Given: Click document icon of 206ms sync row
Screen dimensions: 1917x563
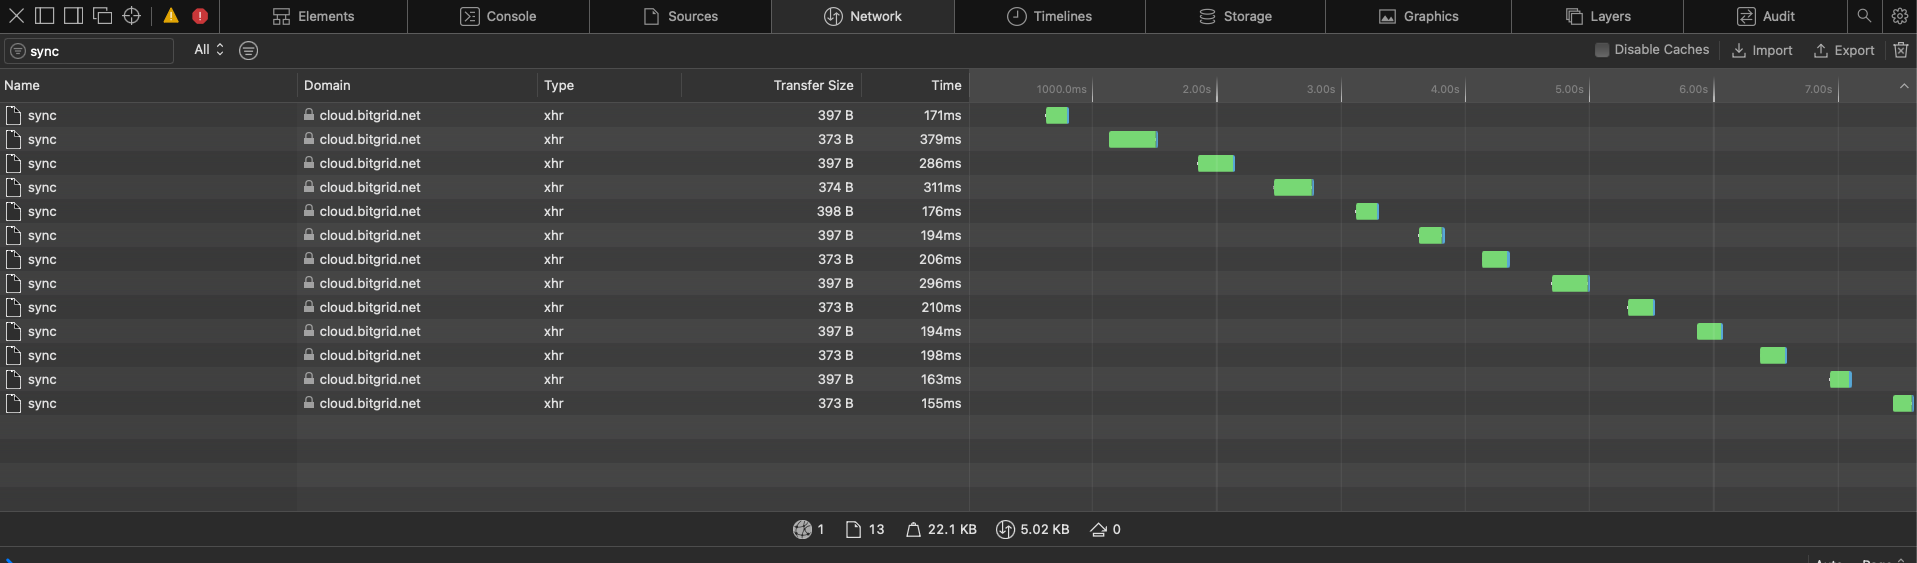Looking at the screenshot, I should click(13, 259).
